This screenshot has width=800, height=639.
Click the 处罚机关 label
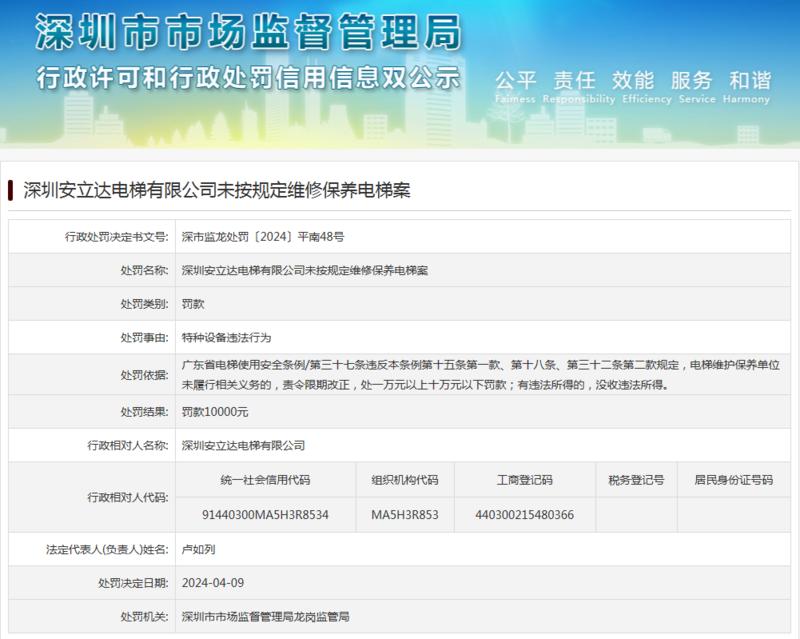pos(144,617)
